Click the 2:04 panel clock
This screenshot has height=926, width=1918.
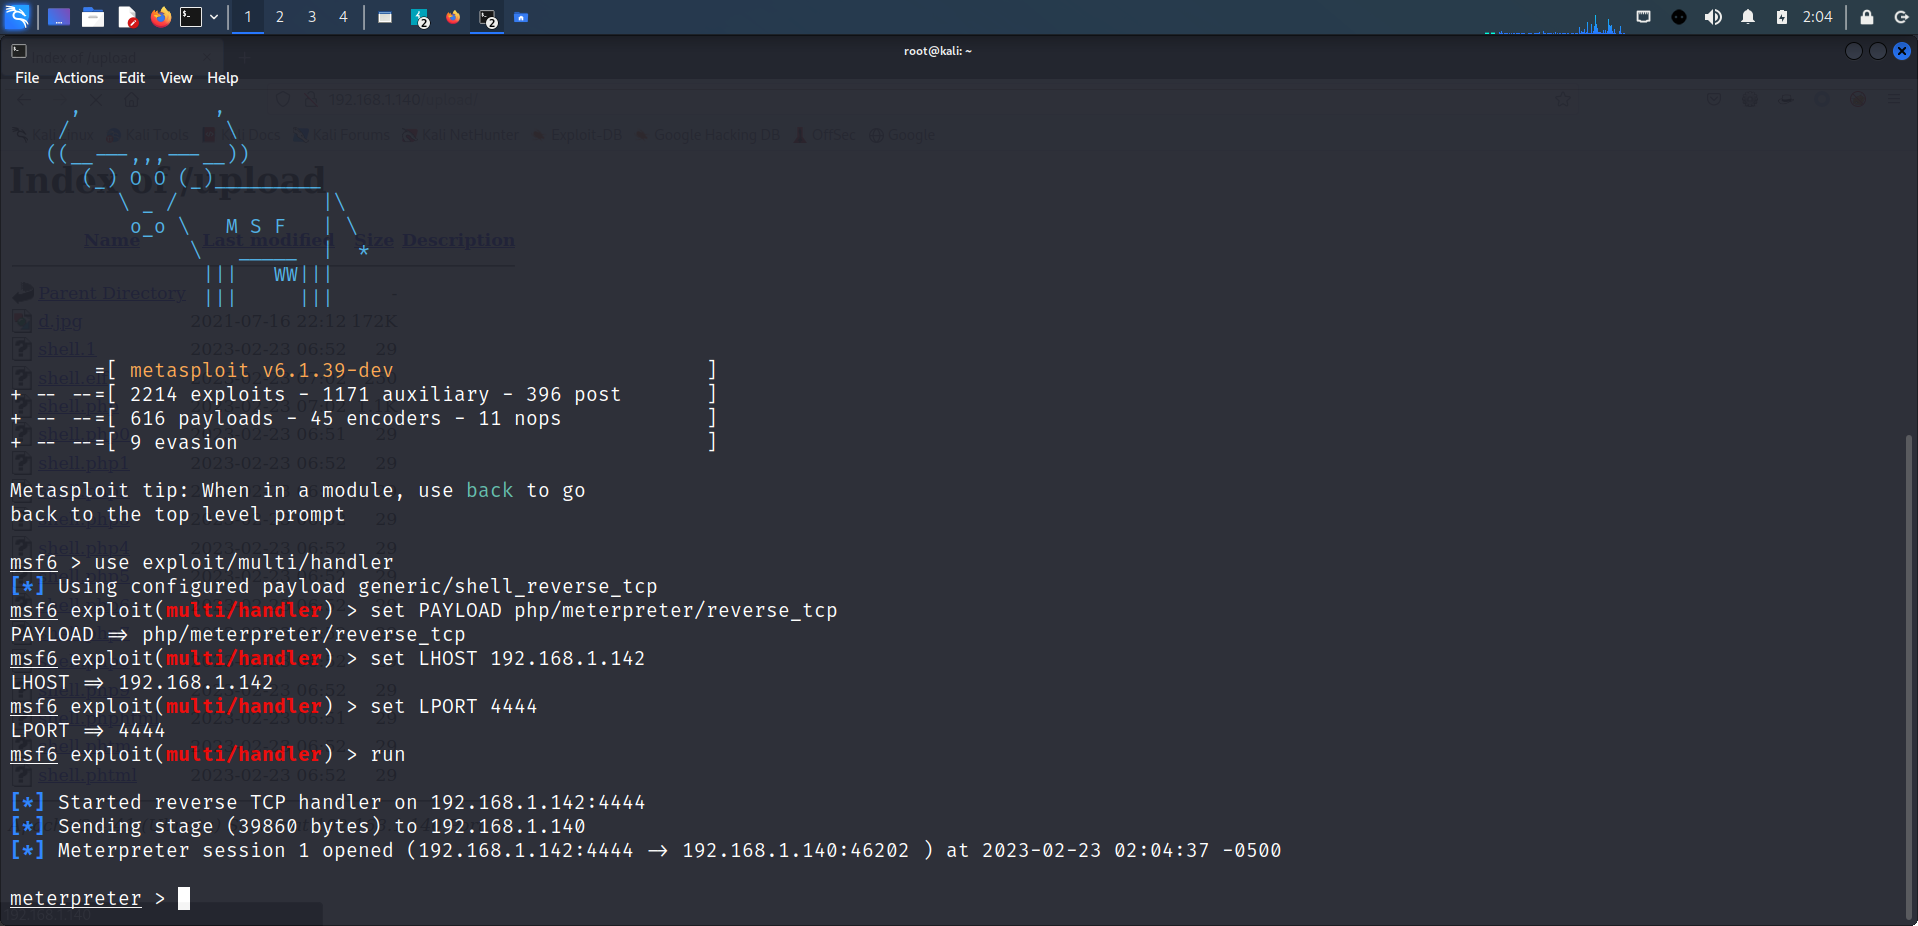click(x=1818, y=17)
